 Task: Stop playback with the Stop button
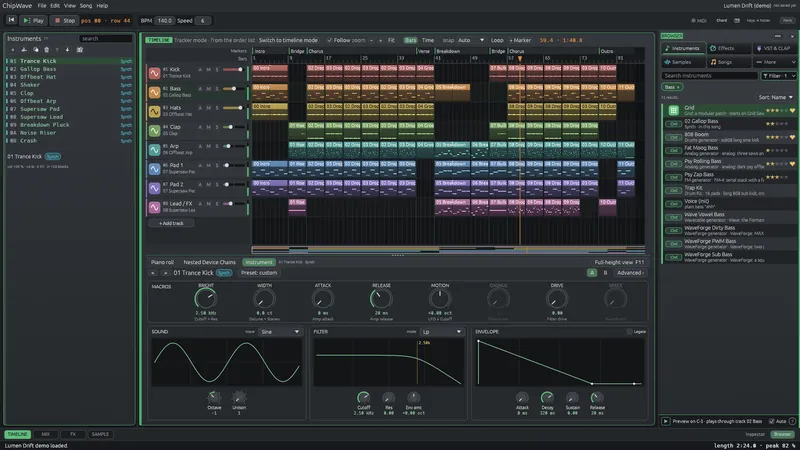point(65,20)
